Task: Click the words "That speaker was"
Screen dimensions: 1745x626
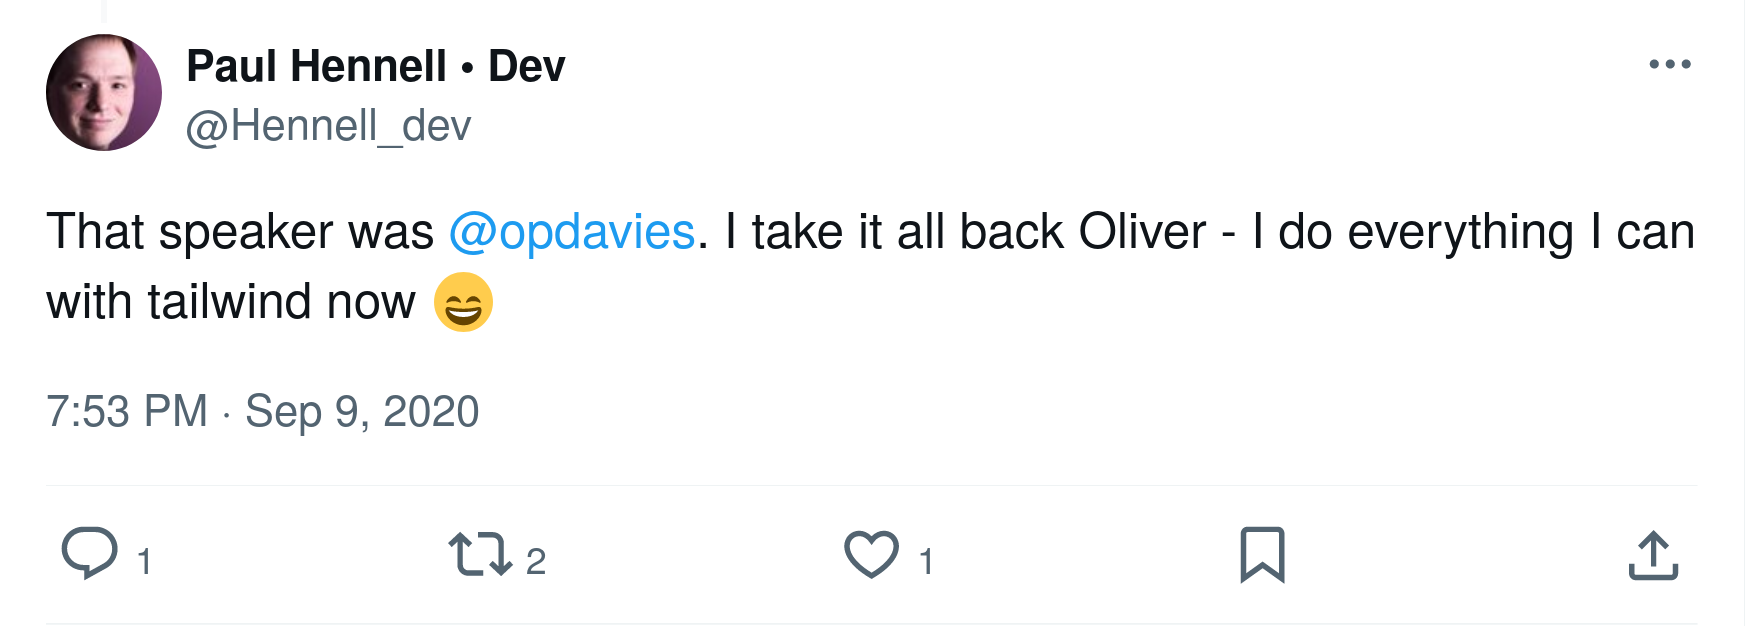Action: (240, 232)
